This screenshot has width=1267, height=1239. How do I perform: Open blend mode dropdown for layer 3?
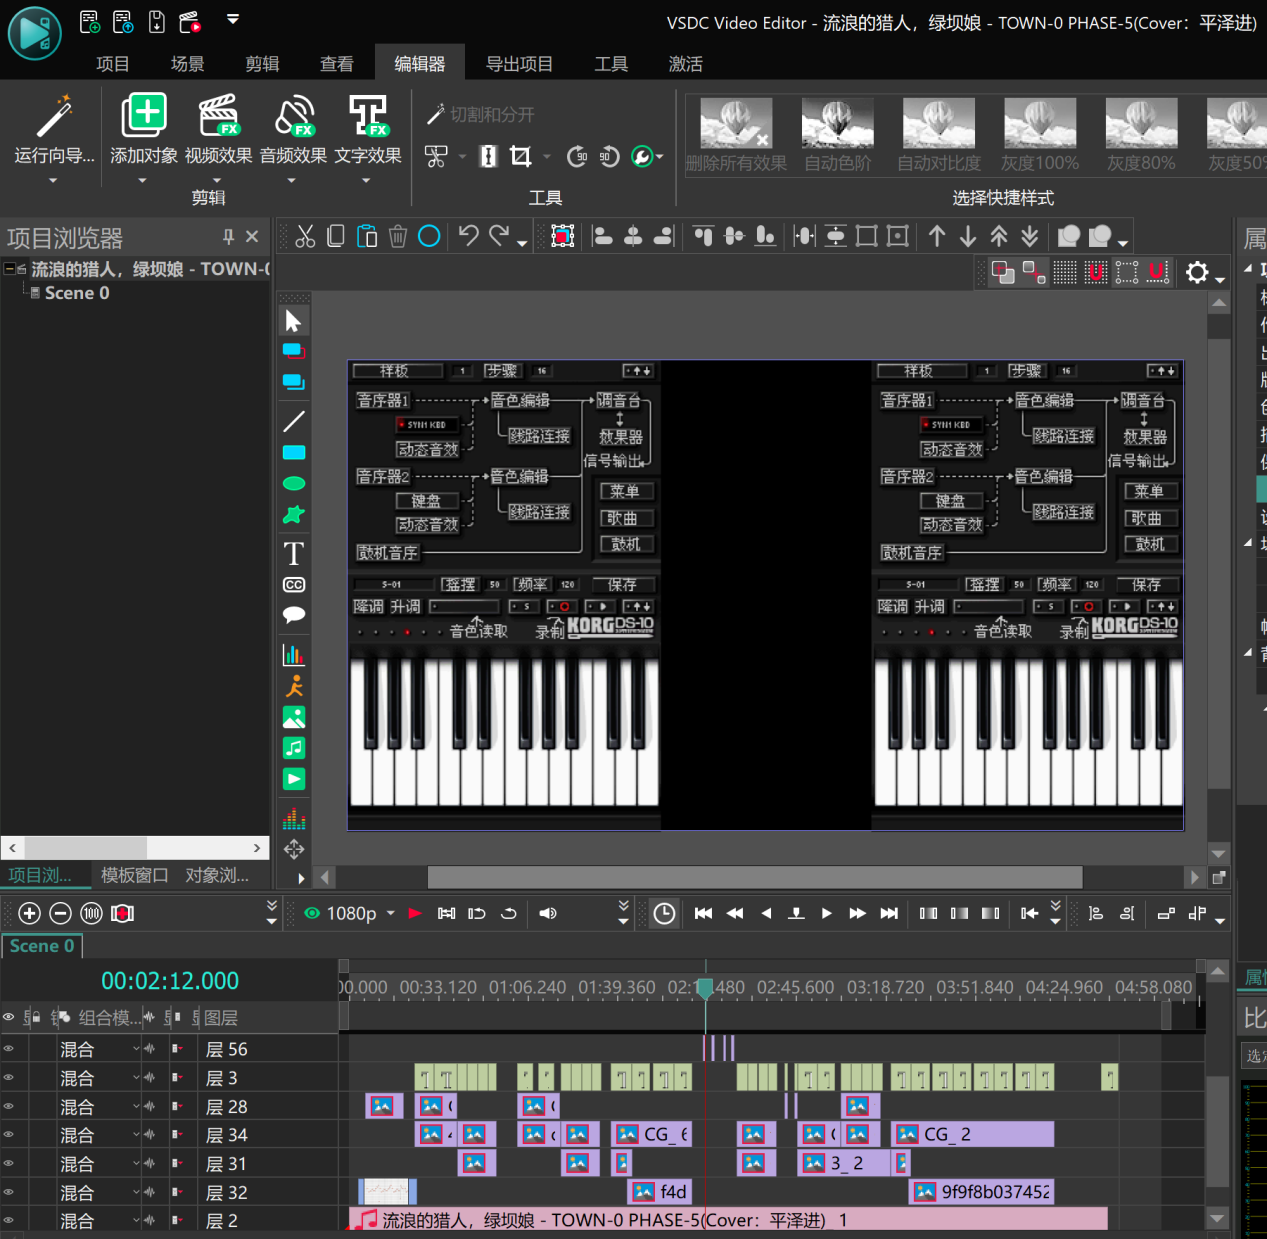click(136, 1078)
